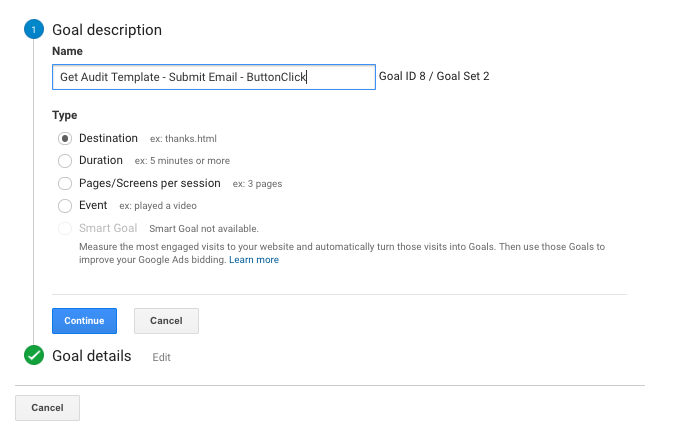The height and width of the screenshot is (442, 677).
Task: Click the Goal ID 8 / Goal Set 2 text
Action: point(434,76)
